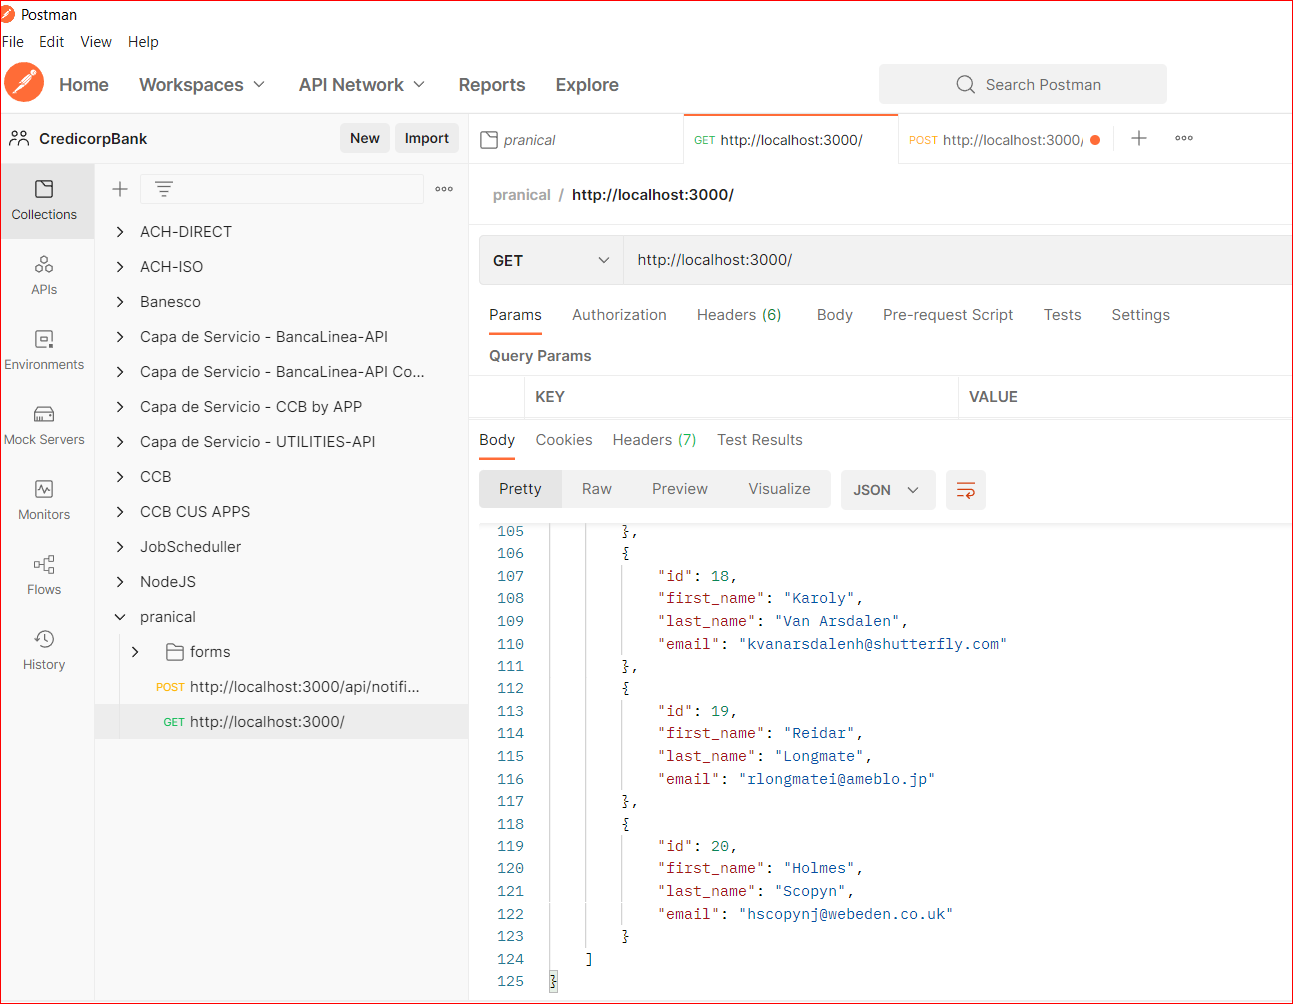Switch to the response Headers (7) tab
Screen dimensions: 1293x1004
click(x=655, y=440)
